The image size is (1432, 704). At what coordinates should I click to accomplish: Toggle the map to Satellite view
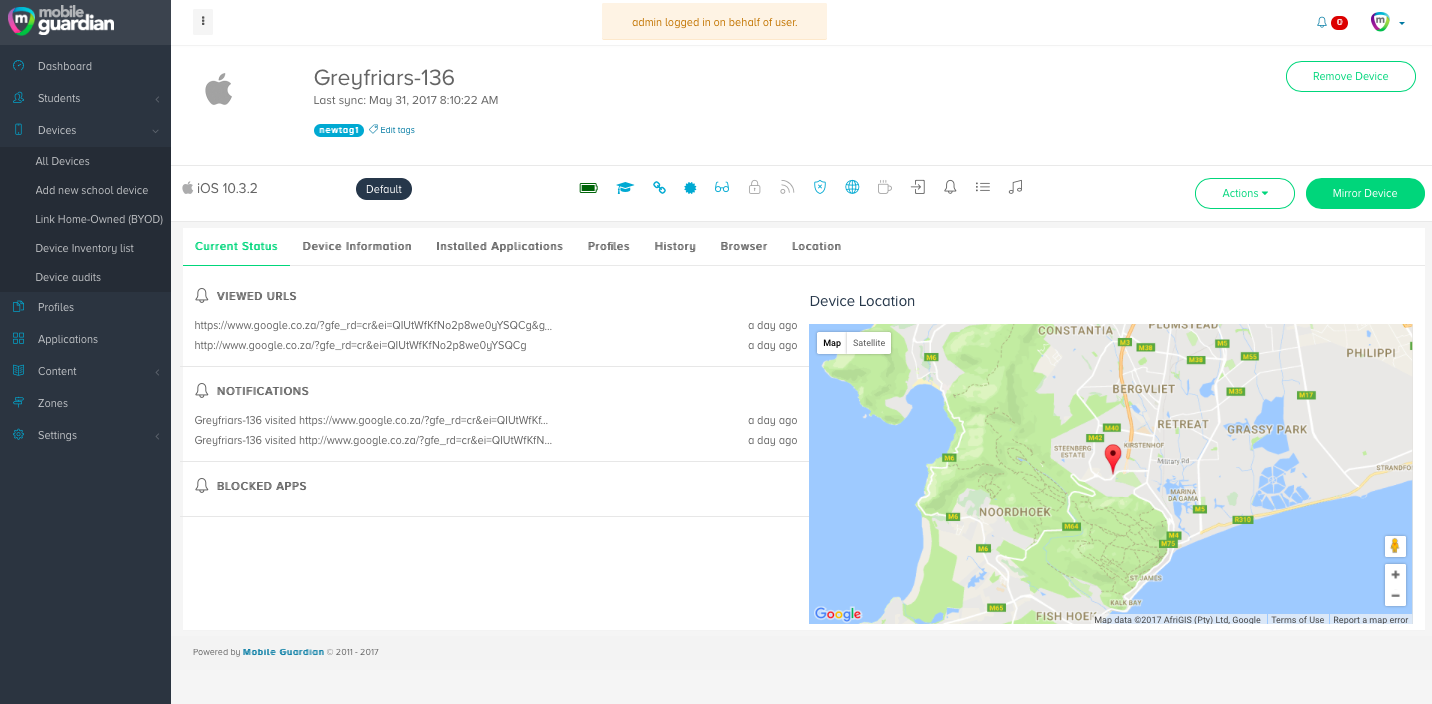(x=868, y=342)
